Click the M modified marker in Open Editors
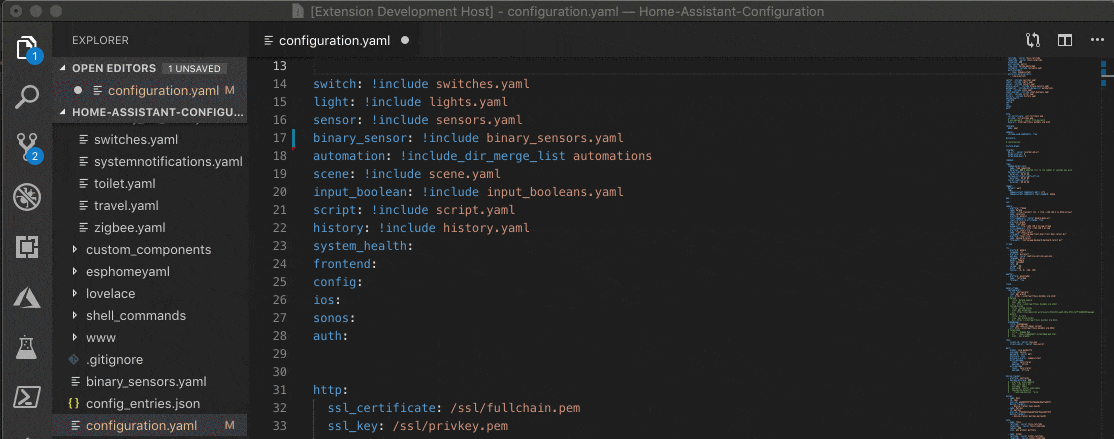Screen dimensions: 1114x439 pyautogui.click(x=229, y=90)
